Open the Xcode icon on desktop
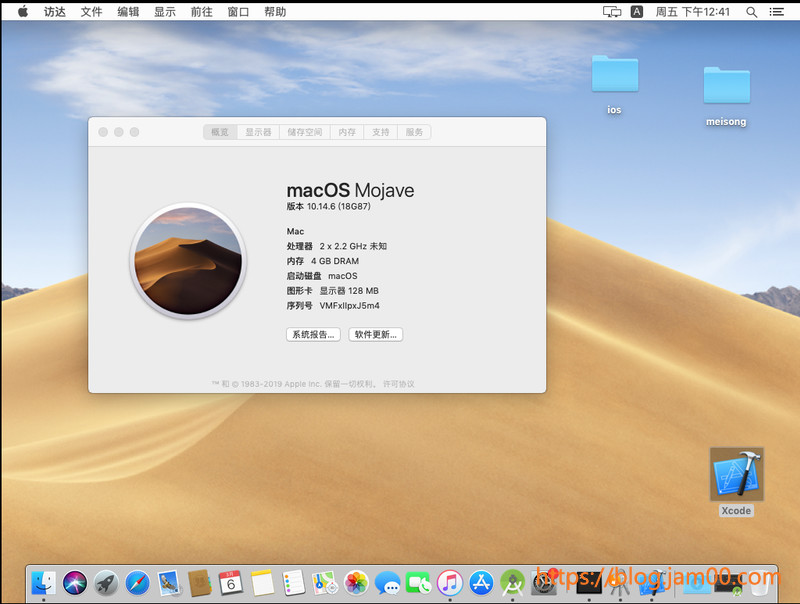 pos(736,475)
